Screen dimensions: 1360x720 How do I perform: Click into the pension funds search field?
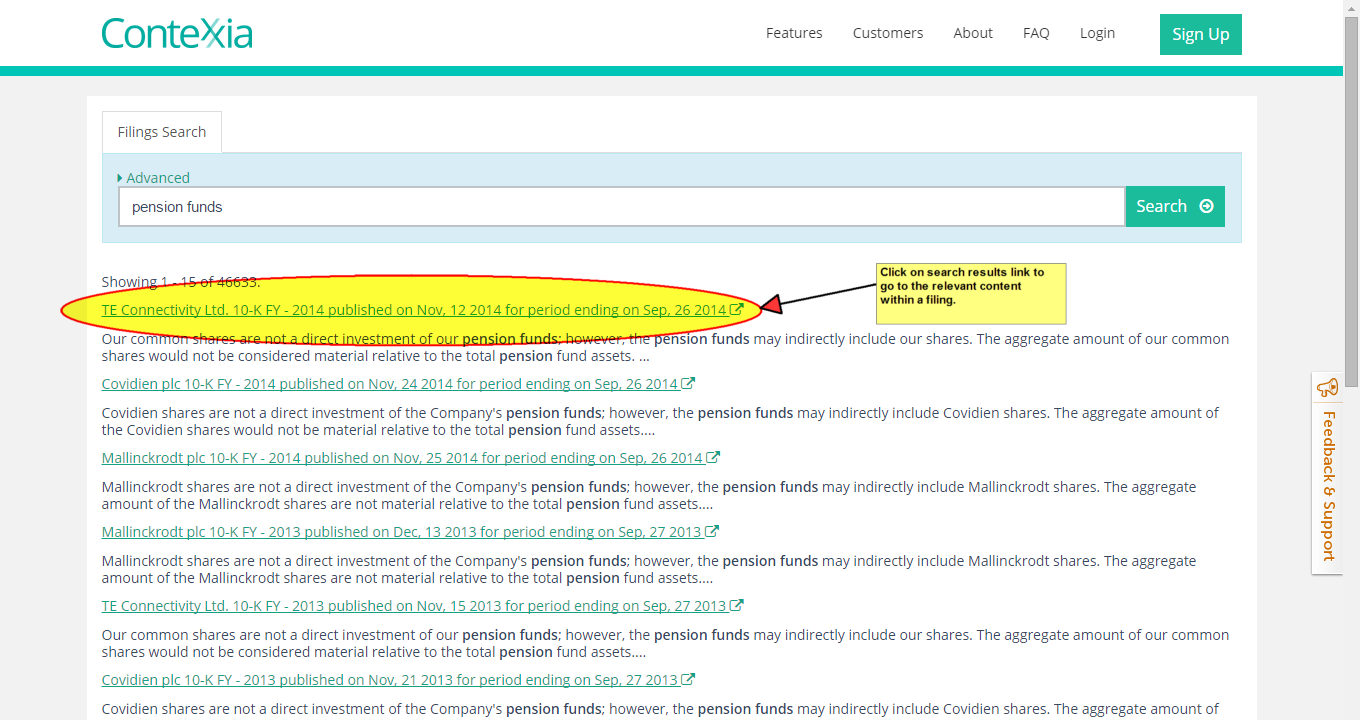click(622, 207)
